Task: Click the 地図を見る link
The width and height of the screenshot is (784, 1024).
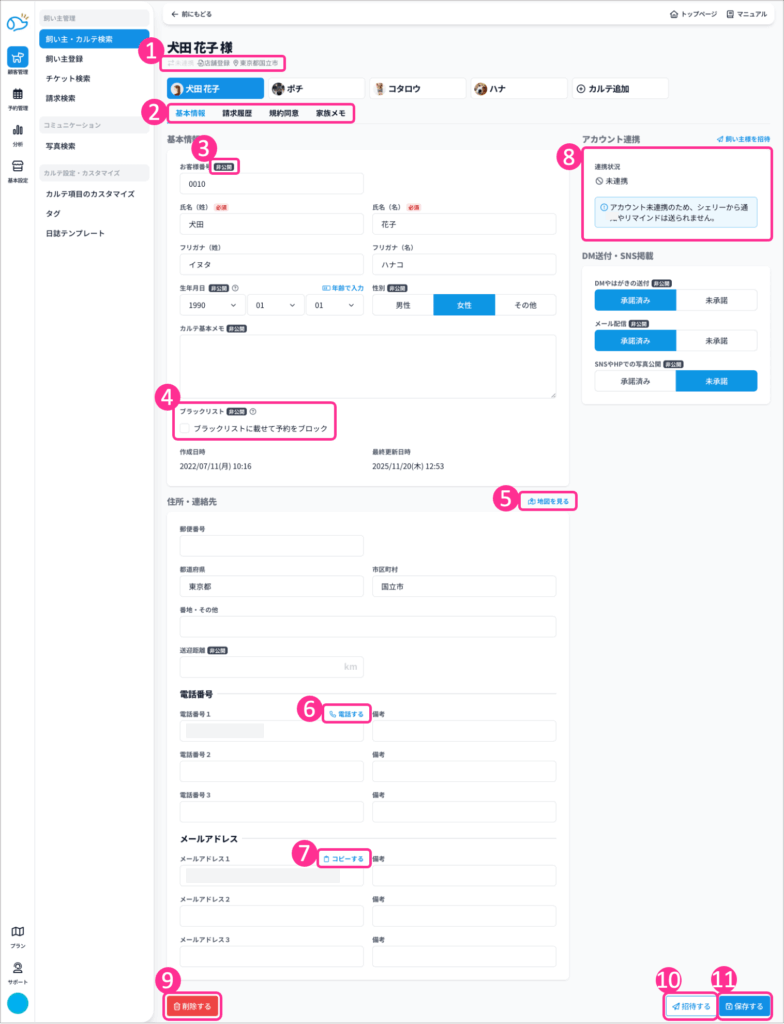Action: coord(550,500)
